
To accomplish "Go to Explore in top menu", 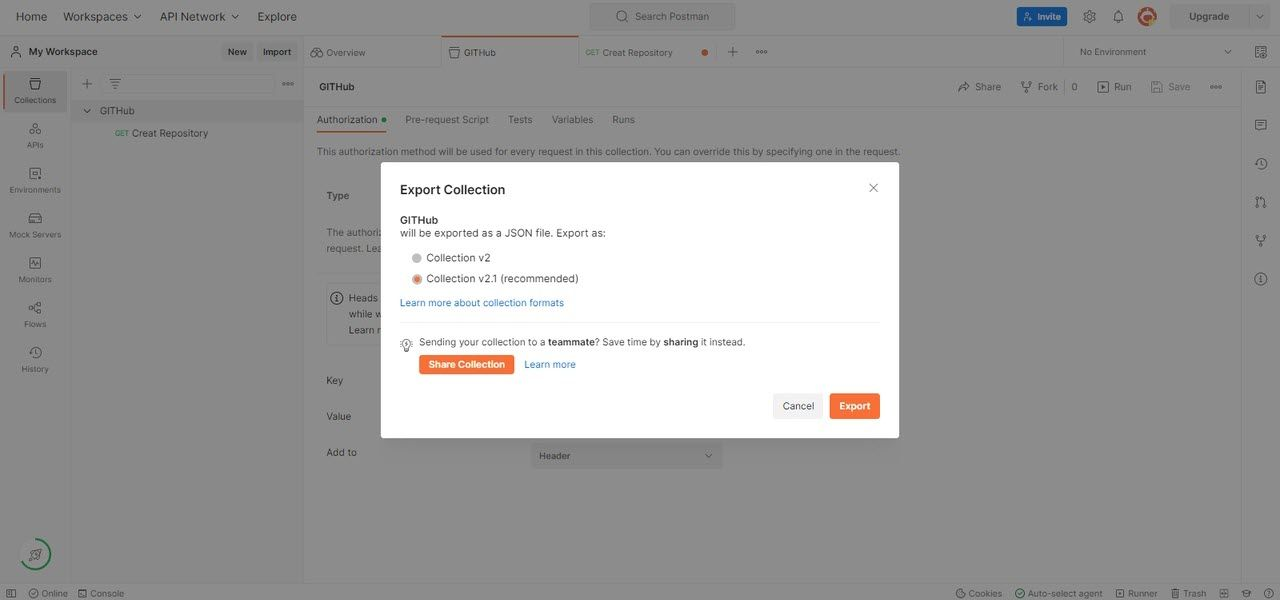I will point(277,16).
